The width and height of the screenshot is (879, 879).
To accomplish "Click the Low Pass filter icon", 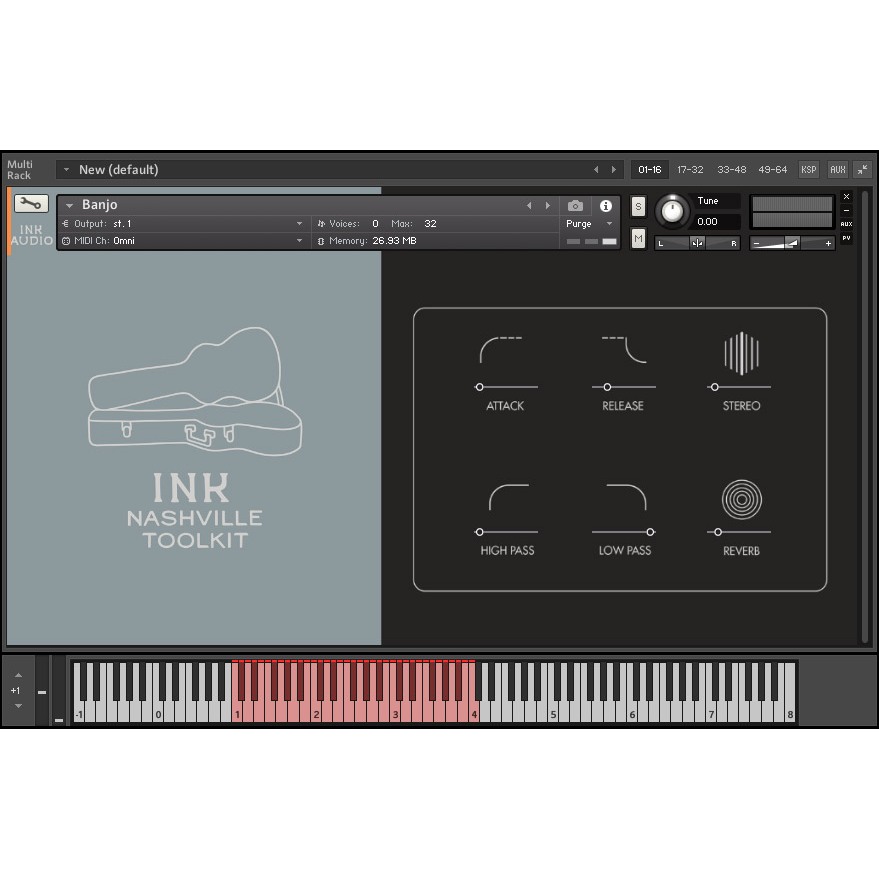I will point(626,497).
